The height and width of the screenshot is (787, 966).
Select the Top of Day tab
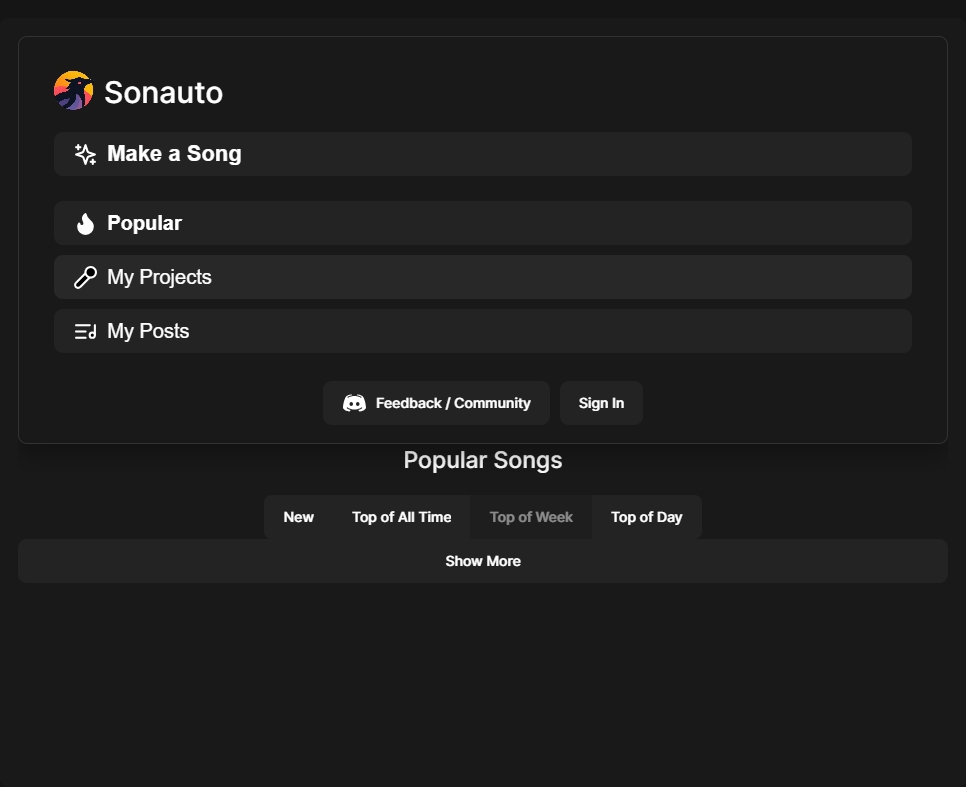click(646, 517)
